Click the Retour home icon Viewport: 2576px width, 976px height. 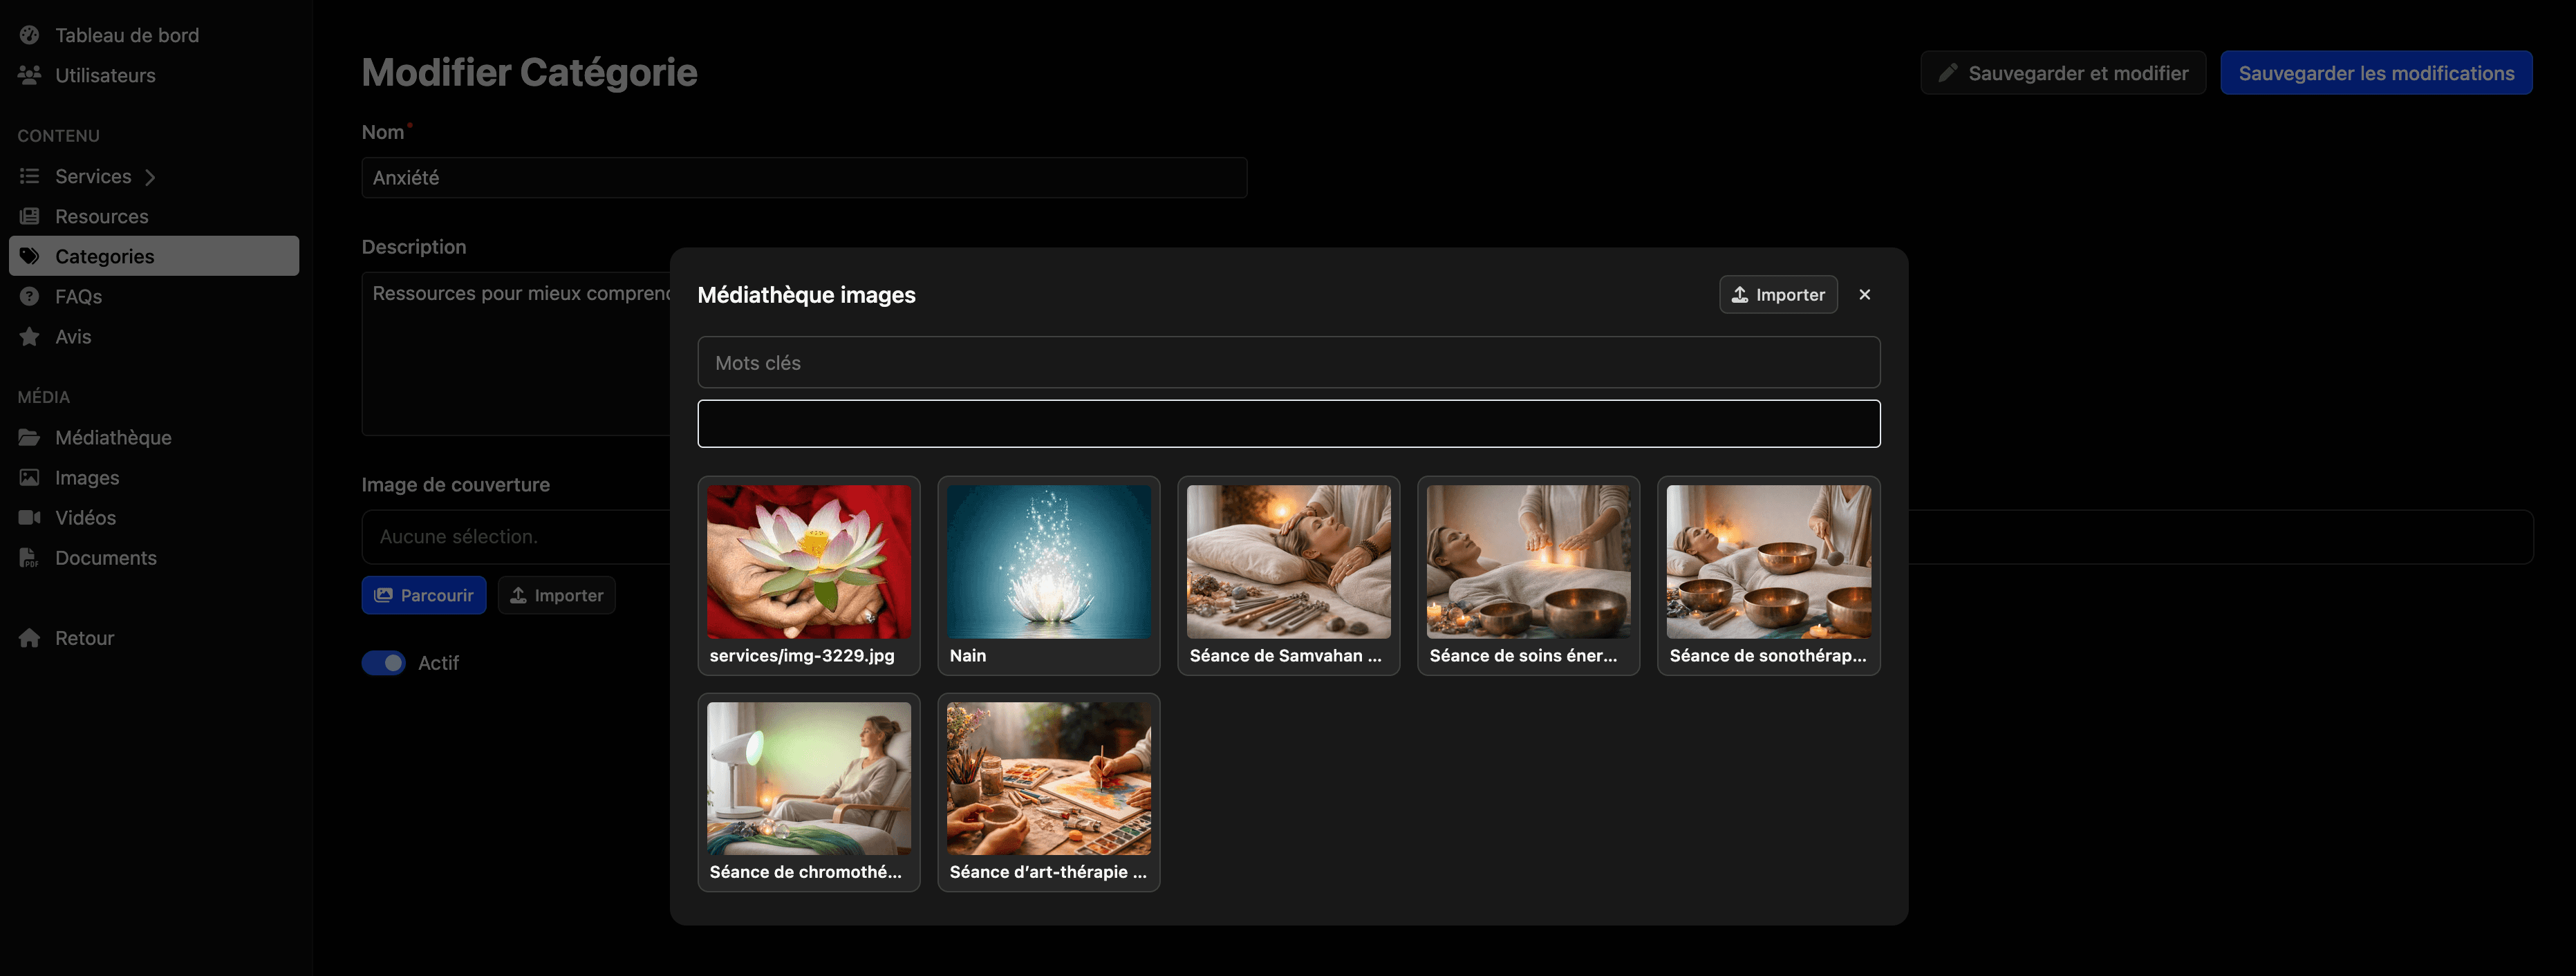click(x=30, y=638)
